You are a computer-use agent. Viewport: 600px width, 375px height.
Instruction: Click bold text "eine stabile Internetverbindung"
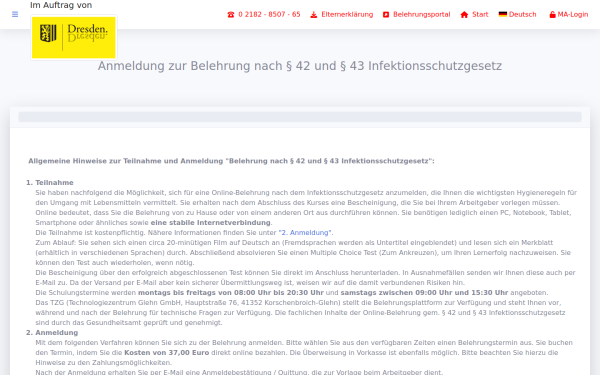[210, 223]
